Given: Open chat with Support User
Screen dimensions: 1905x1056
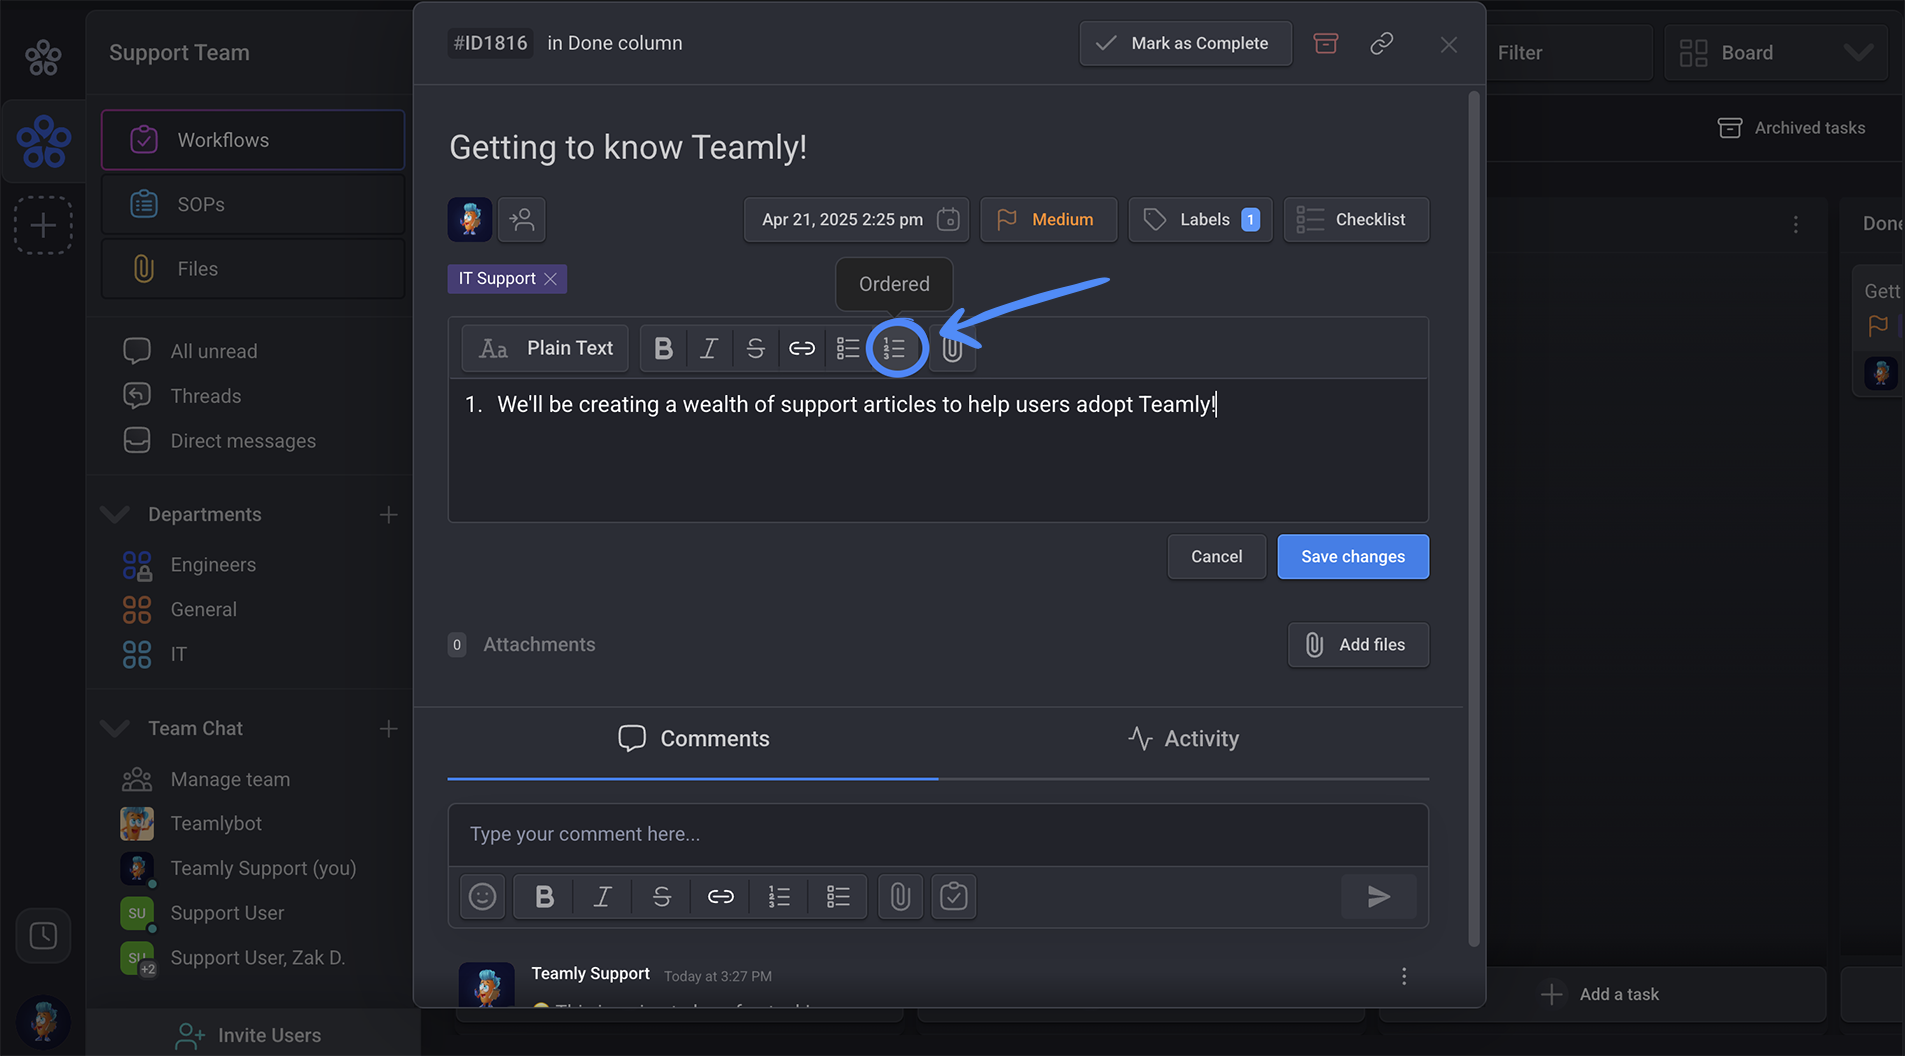Looking at the screenshot, I should pos(227,913).
